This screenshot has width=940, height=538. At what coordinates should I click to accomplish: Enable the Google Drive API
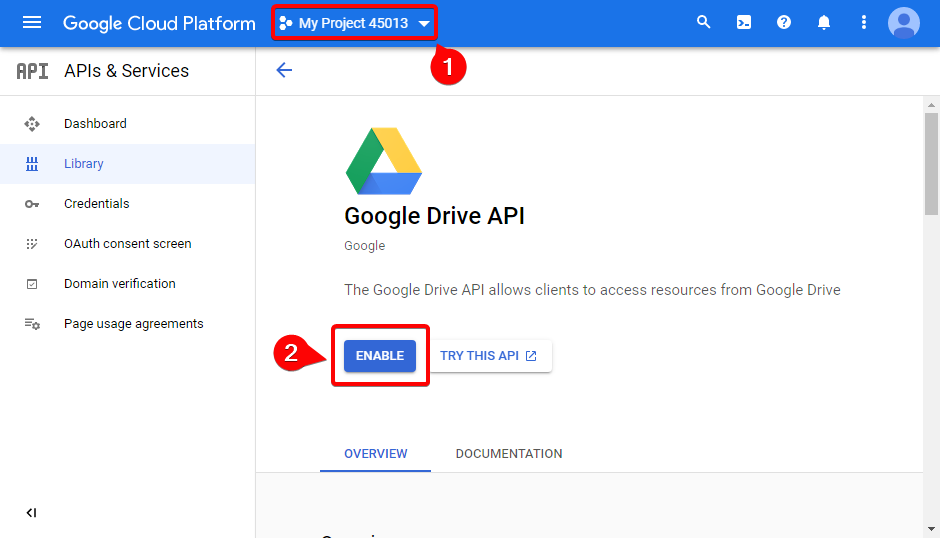[x=380, y=356]
